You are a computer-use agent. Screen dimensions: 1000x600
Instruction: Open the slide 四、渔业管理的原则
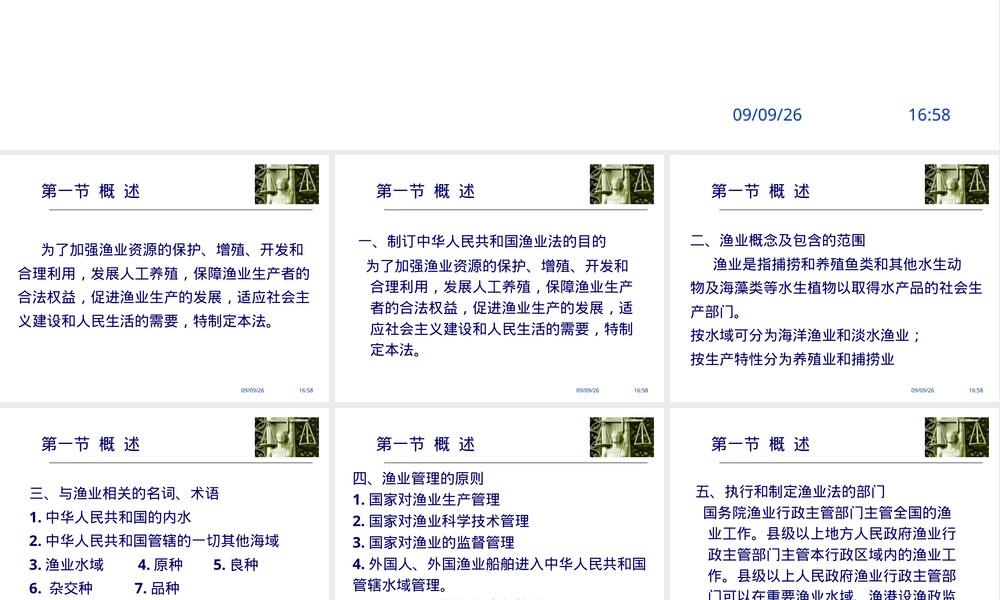499,504
